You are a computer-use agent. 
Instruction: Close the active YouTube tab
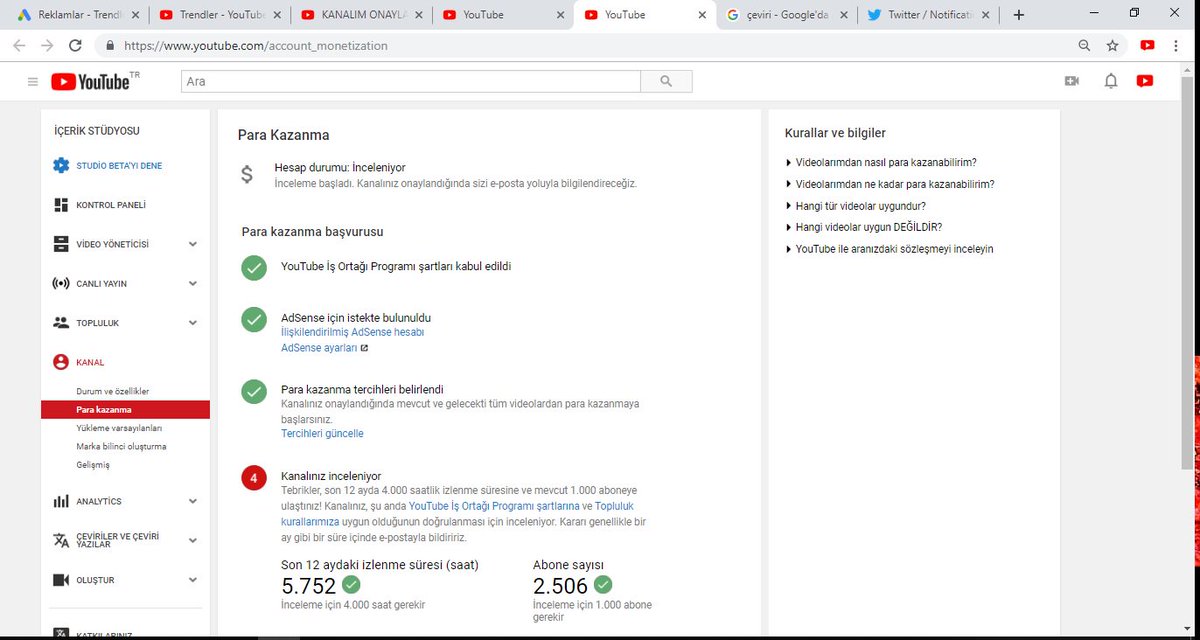coord(702,15)
